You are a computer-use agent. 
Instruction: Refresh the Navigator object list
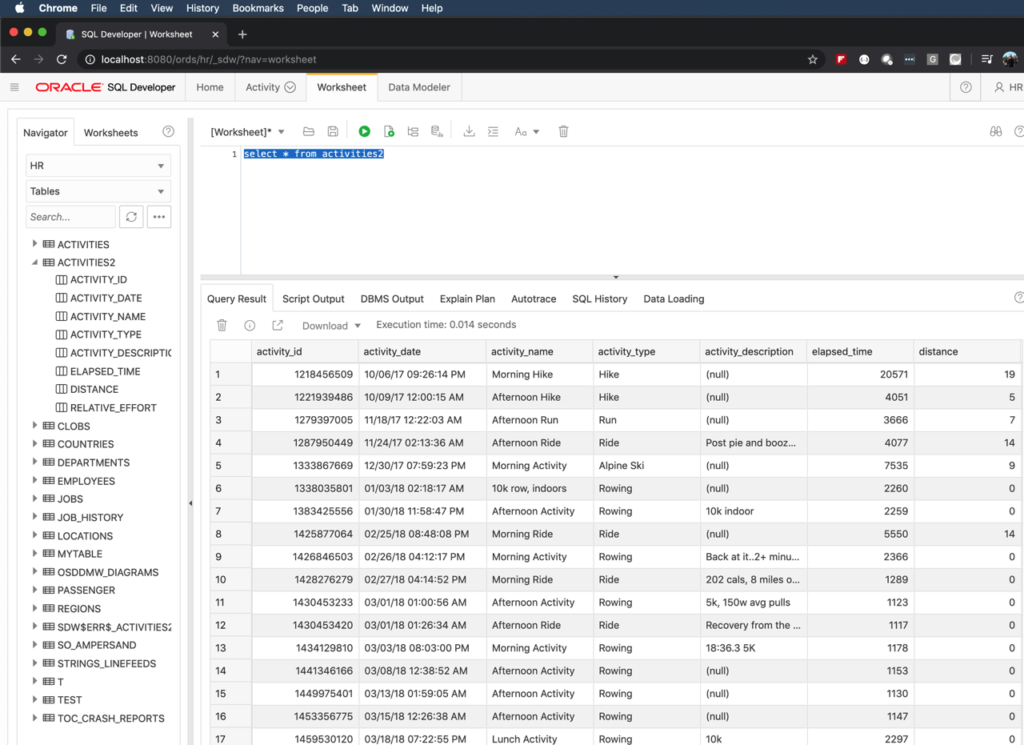131,217
